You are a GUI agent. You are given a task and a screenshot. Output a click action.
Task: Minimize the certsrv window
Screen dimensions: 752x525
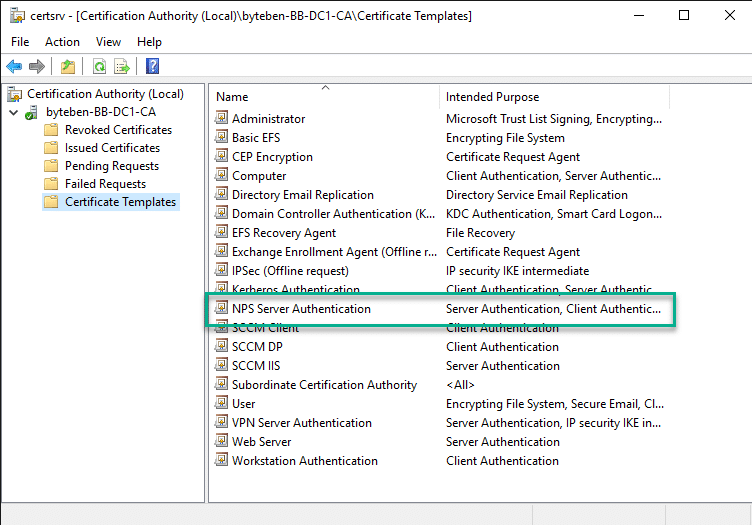coord(639,15)
